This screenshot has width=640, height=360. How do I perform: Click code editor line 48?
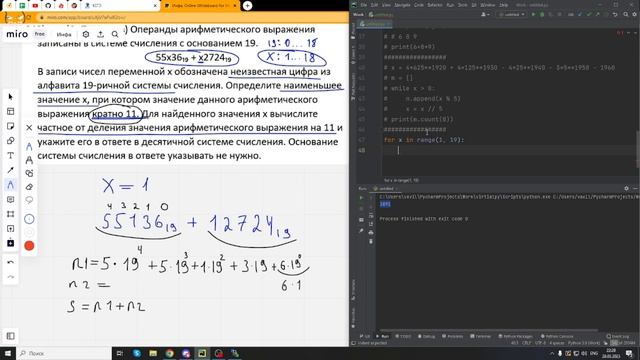510,150
